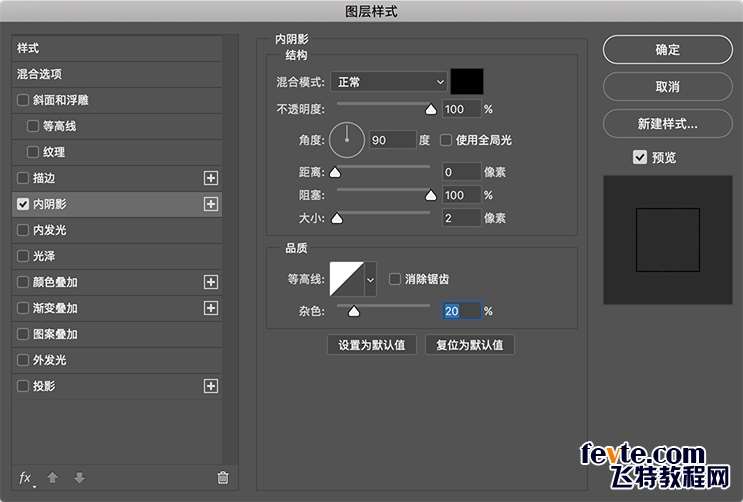
Task: Select the 内阴影 row label
Action: pyautogui.click(x=50, y=204)
